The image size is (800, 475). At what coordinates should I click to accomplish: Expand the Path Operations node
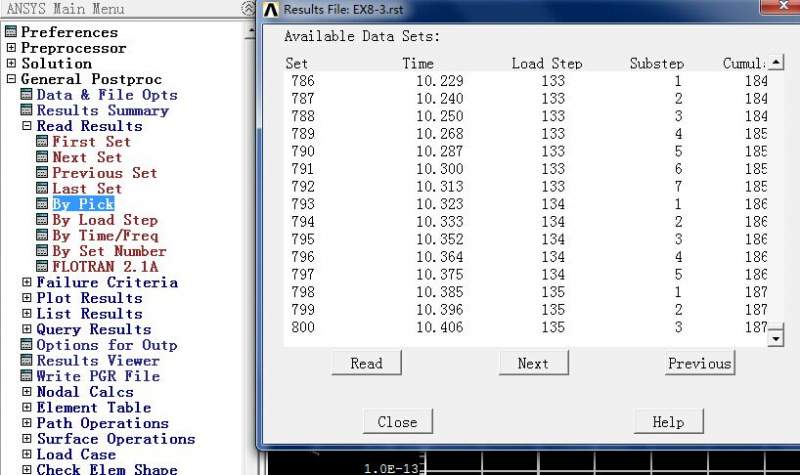coord(27,423)
